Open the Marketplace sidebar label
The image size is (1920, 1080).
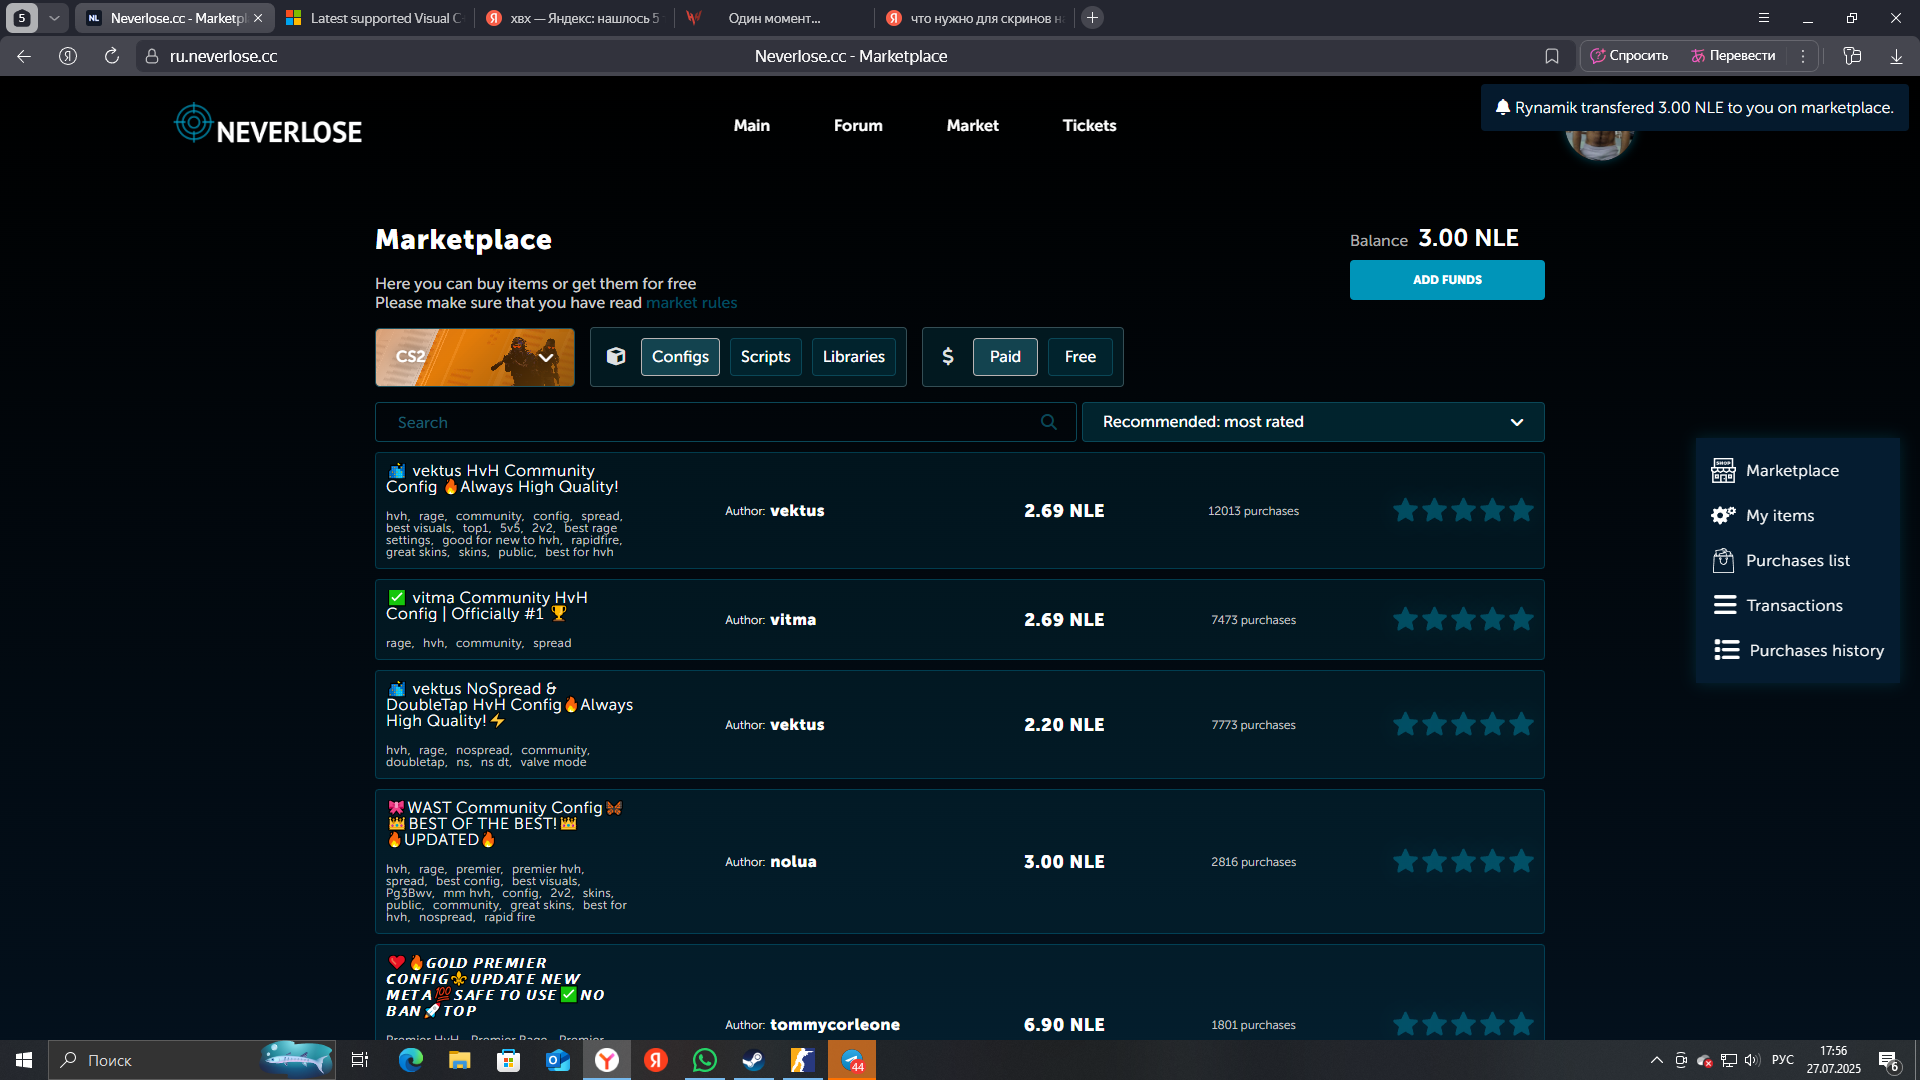[1792, 470]
